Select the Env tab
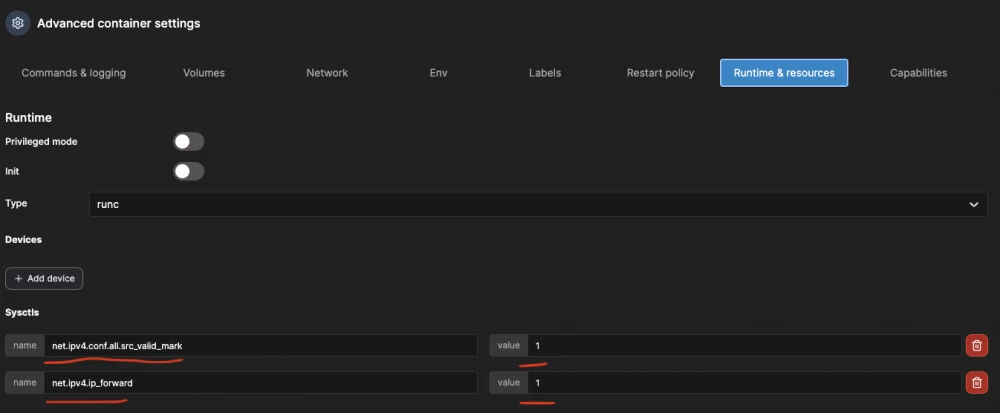 point(438,73)
